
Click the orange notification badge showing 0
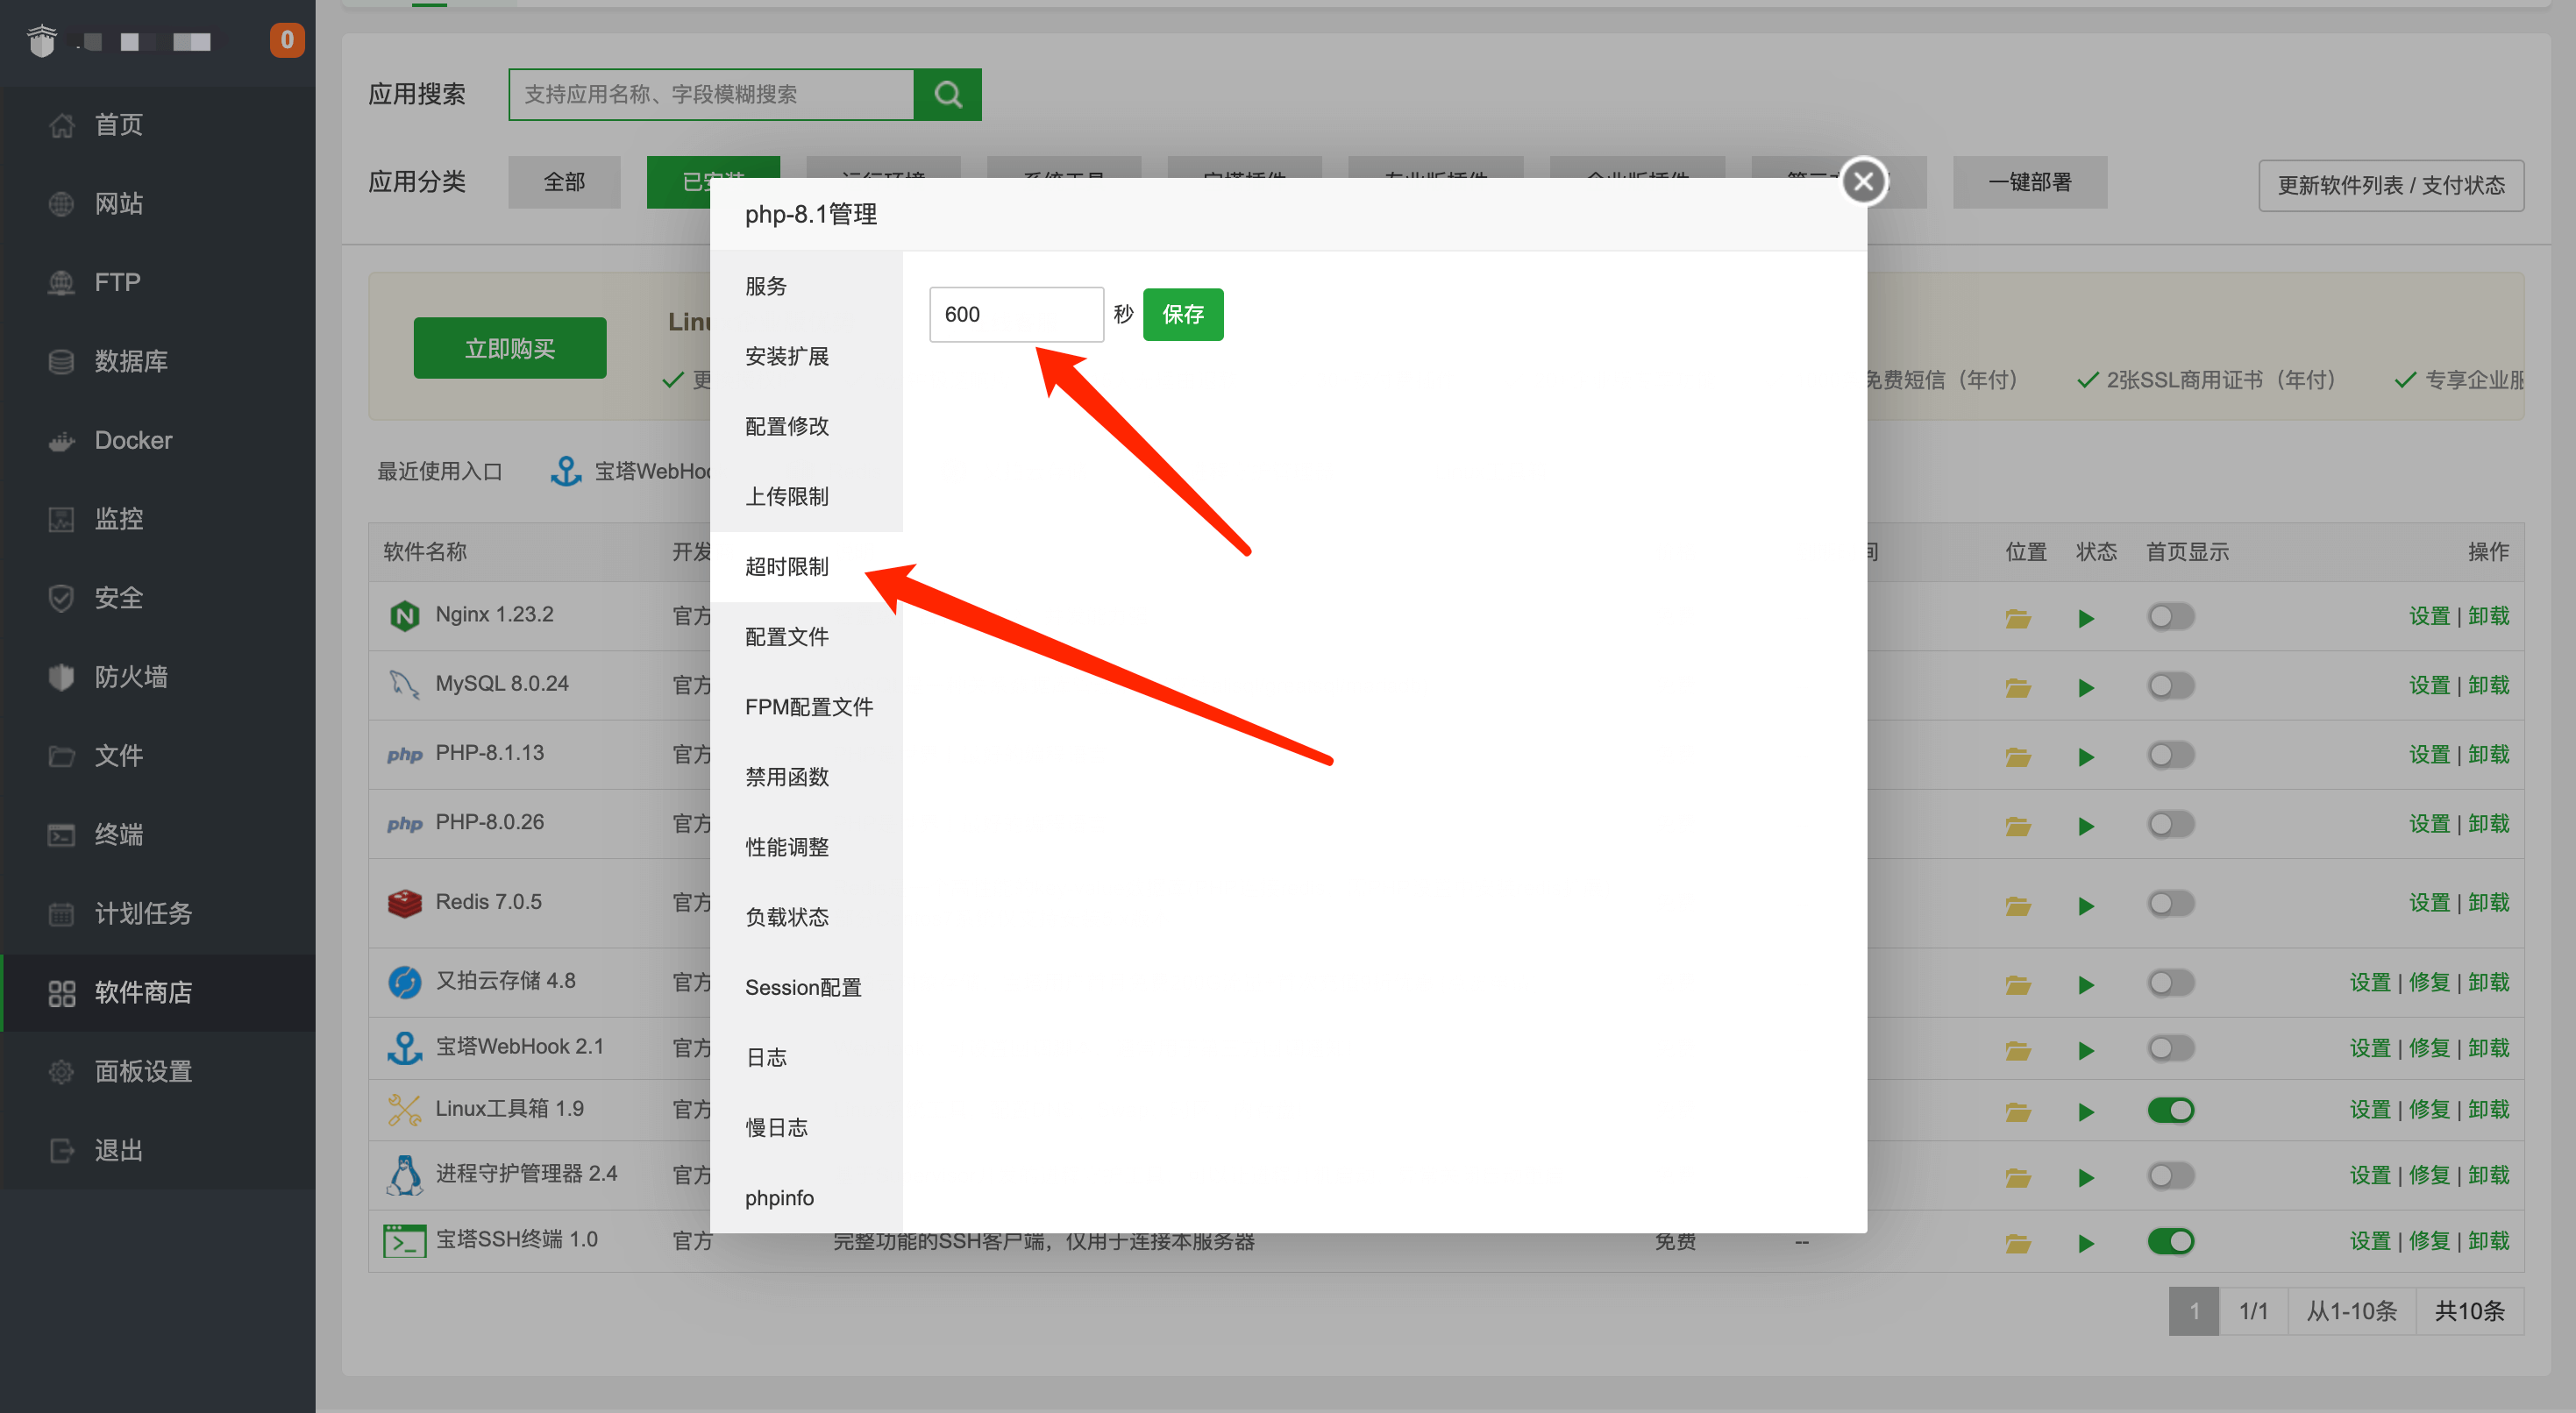click(286, 40)
